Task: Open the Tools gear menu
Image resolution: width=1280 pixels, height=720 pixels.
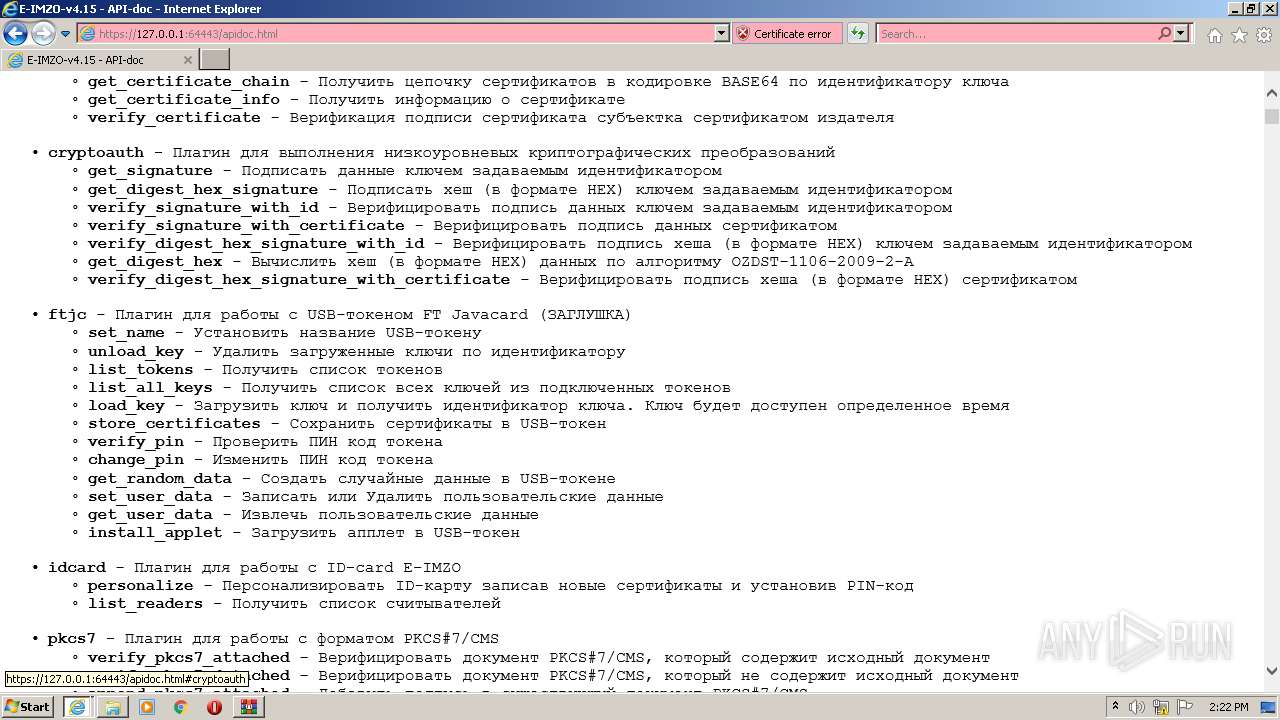Action: click(1264, 35)
